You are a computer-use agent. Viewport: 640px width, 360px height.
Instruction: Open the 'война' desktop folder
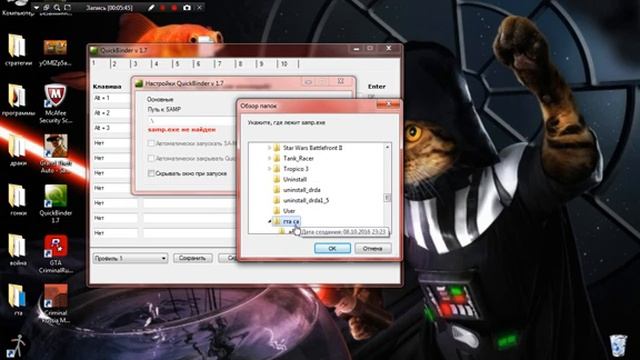[18, 250]
